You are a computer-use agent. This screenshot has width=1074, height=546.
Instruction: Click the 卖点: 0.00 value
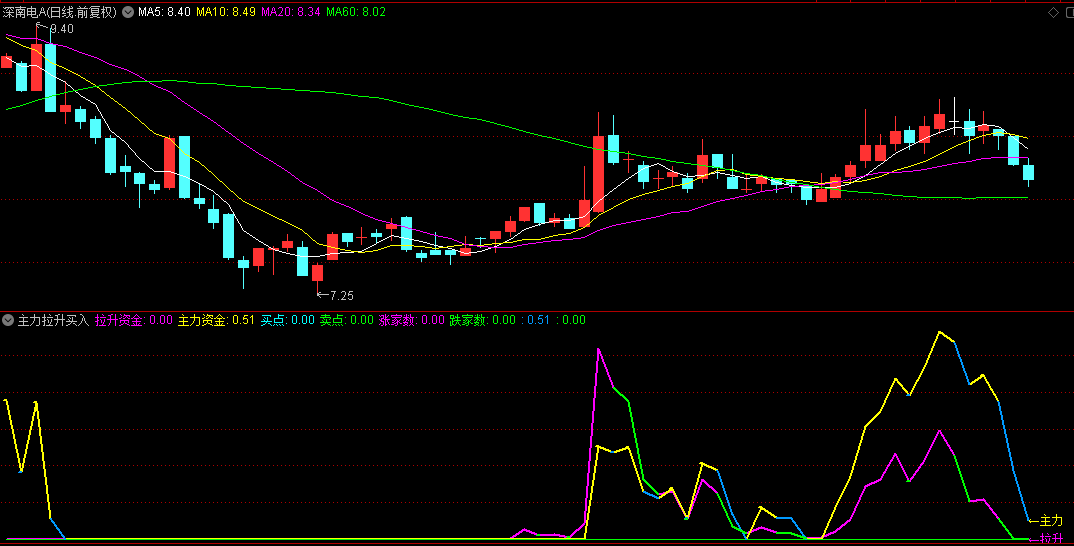[x=347, y=320]
